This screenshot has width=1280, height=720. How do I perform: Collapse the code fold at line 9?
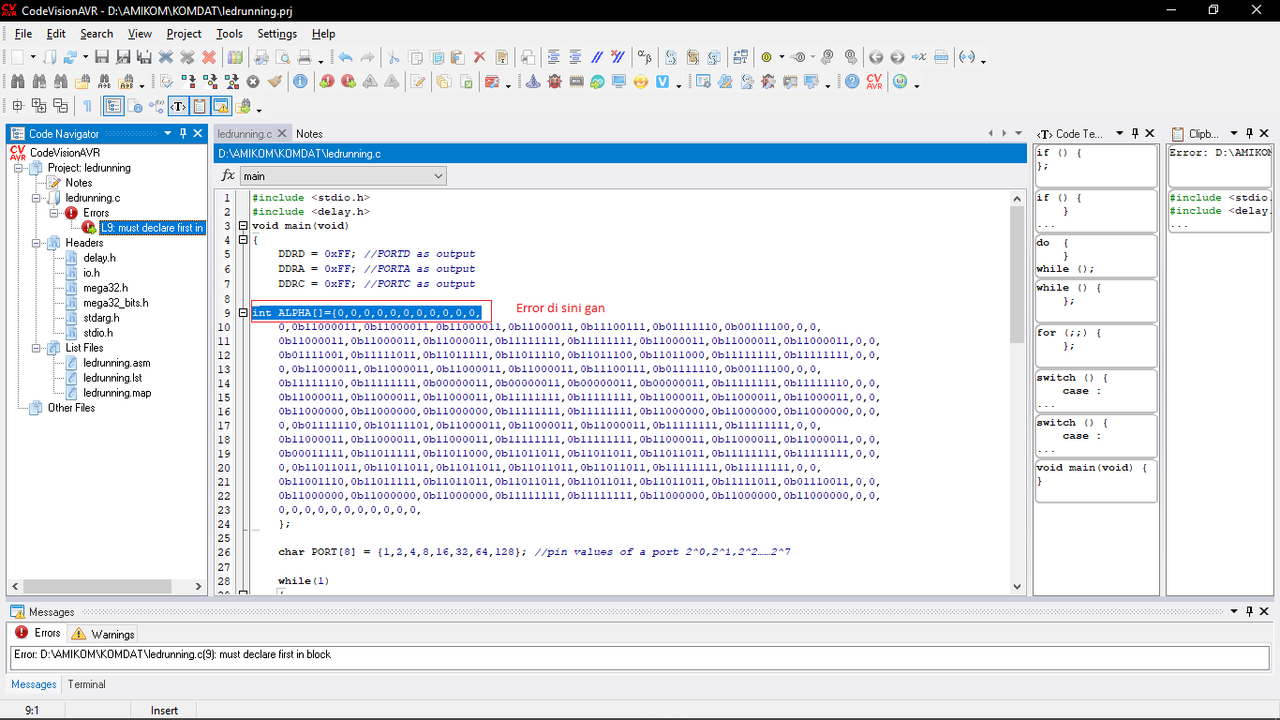click(x=243, y=313)
